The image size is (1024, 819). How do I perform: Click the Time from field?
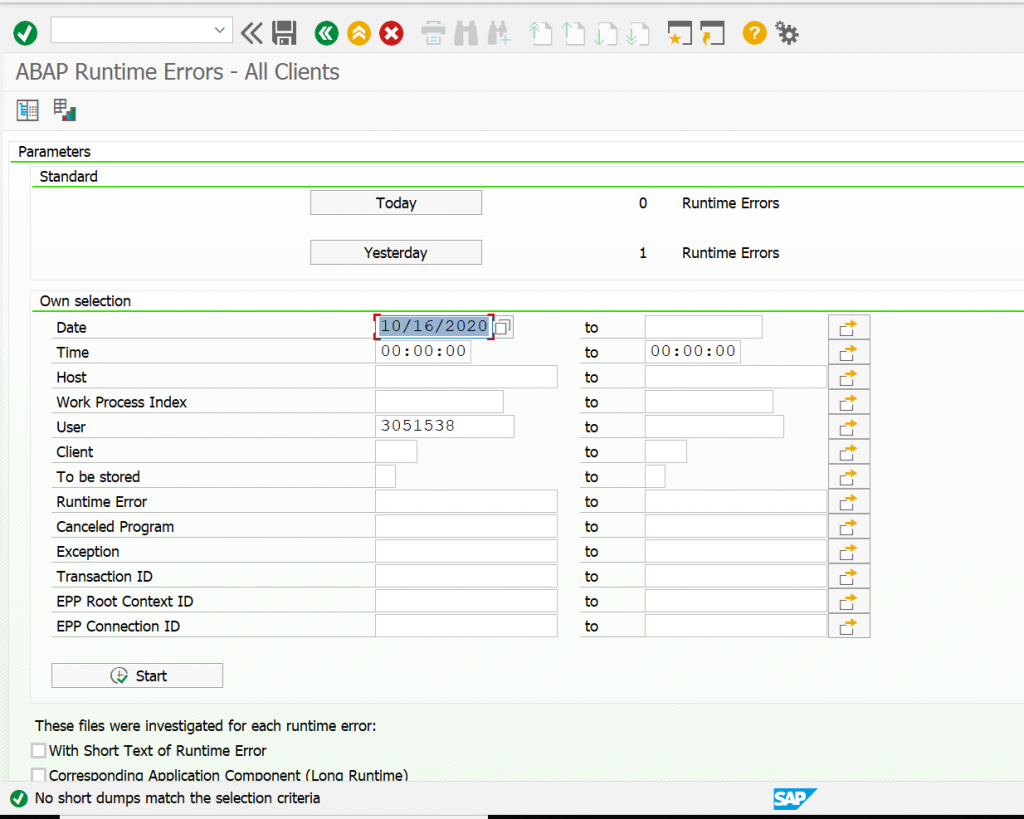(423, 351)
